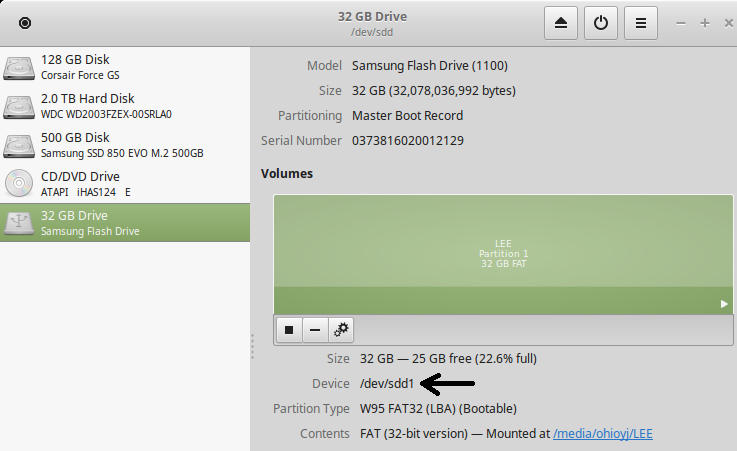Unmount the selected partition with stop button
737x451 pixels.
(x=289, y=330)
